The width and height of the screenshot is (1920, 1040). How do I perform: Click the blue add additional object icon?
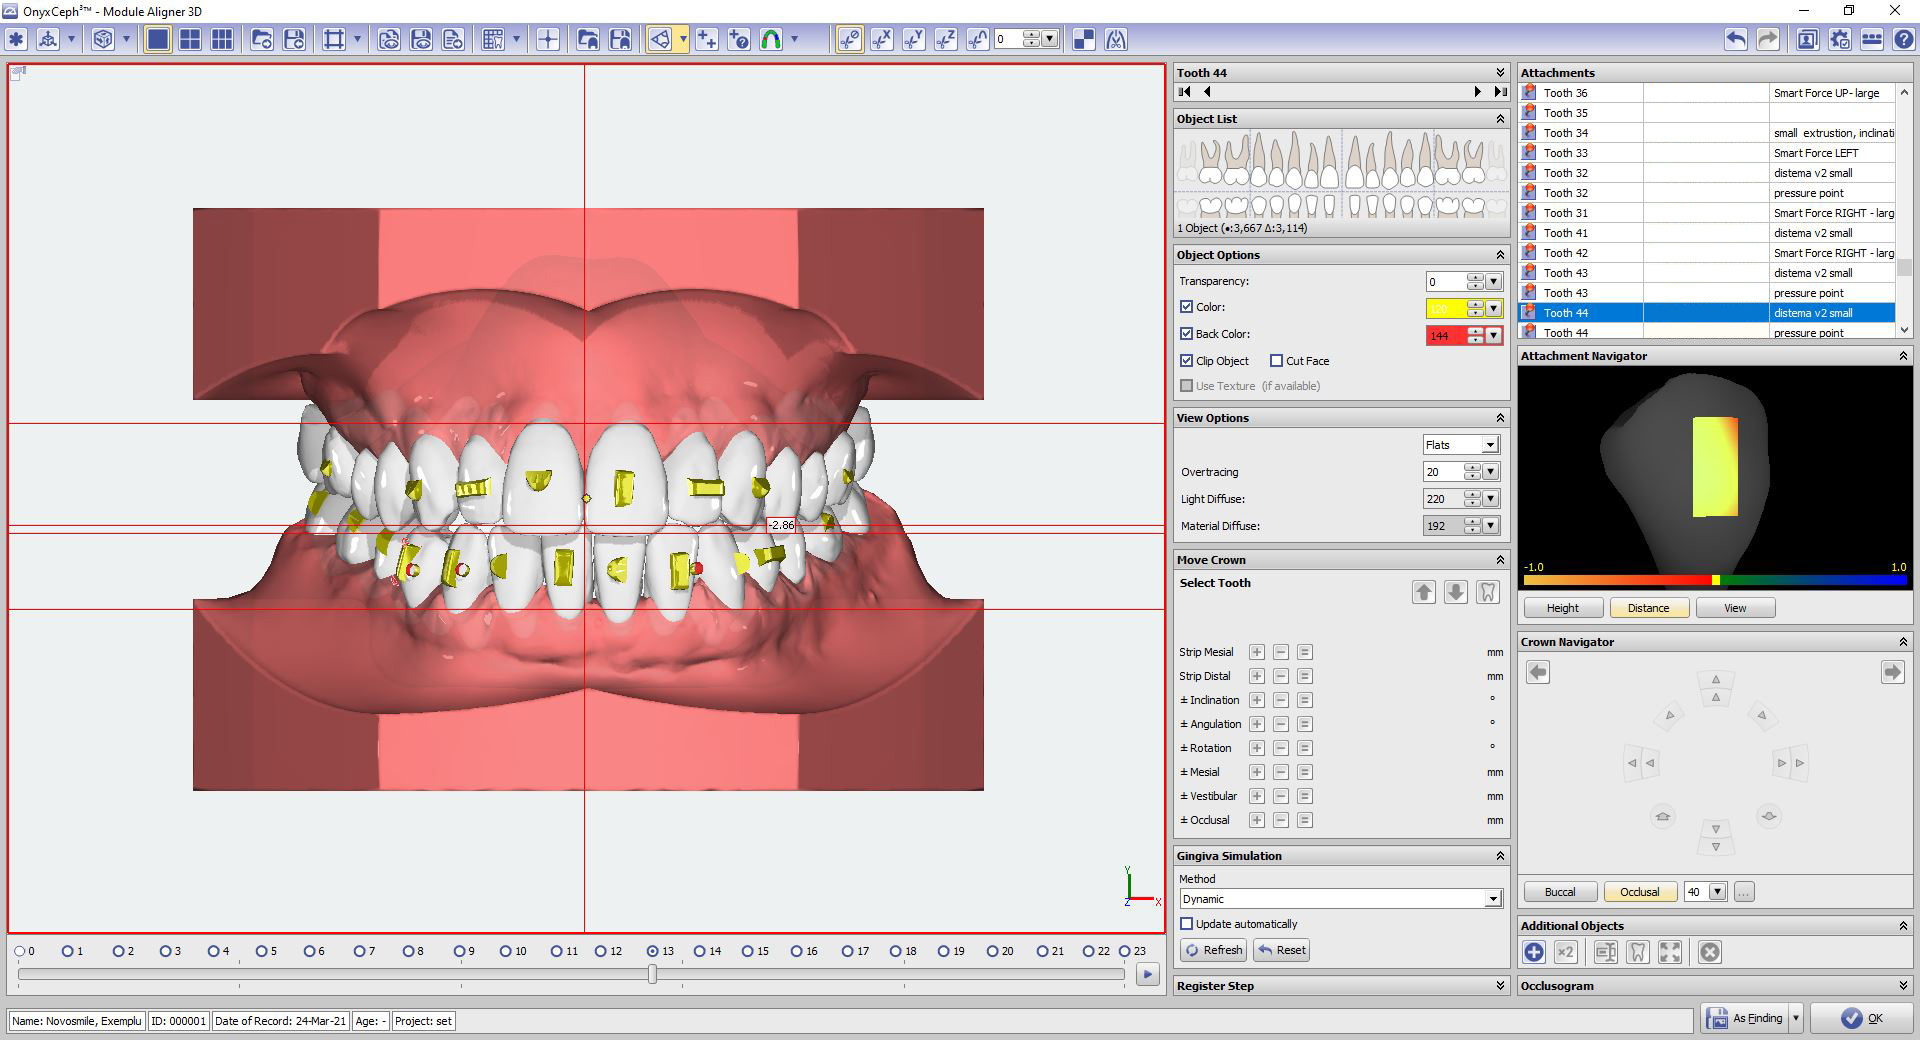(x=1534, y=952)
